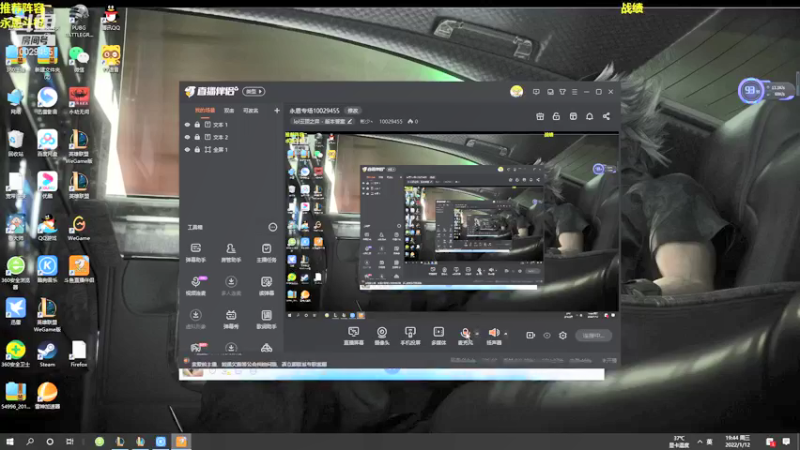Open the skin shirt icon in title bar
The height and width of the screenshot is (450, 800).
click(x=562, y=92)
